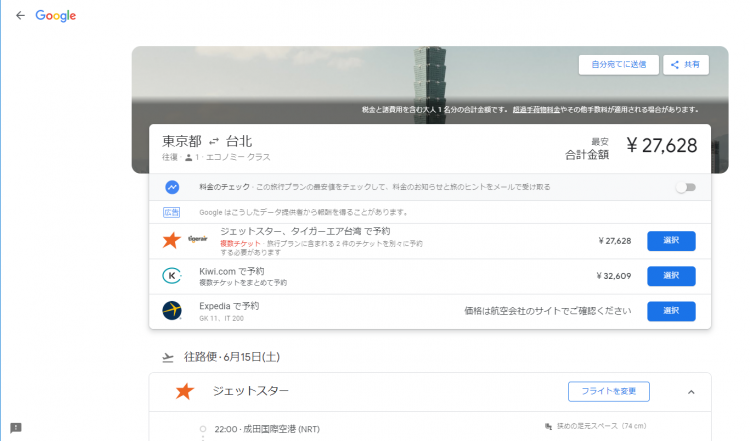Viewport: 750px width, 441px height.
Task: Open the feedback icon at bottom left
Action: [x=16, y=428]
